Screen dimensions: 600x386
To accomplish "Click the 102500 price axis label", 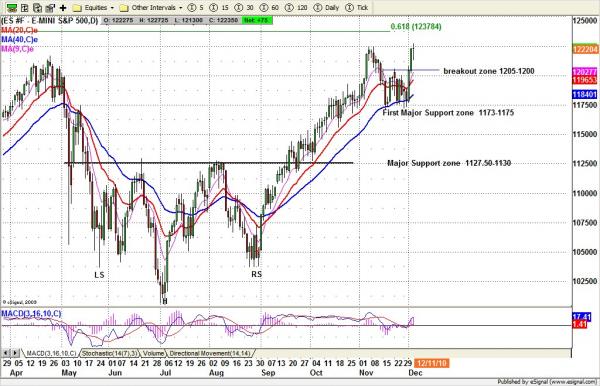I will click(x=585, y=281).
